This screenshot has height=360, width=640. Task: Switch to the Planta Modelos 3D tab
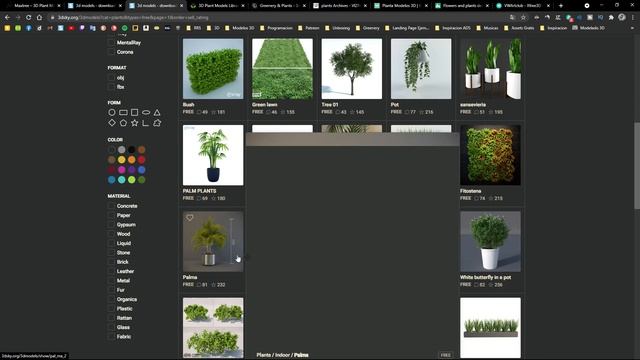coord(401,6)
